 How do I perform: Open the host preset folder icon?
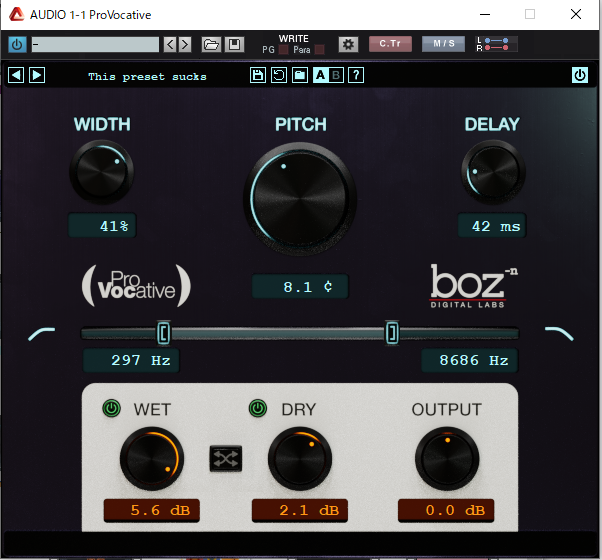(211, 45)
